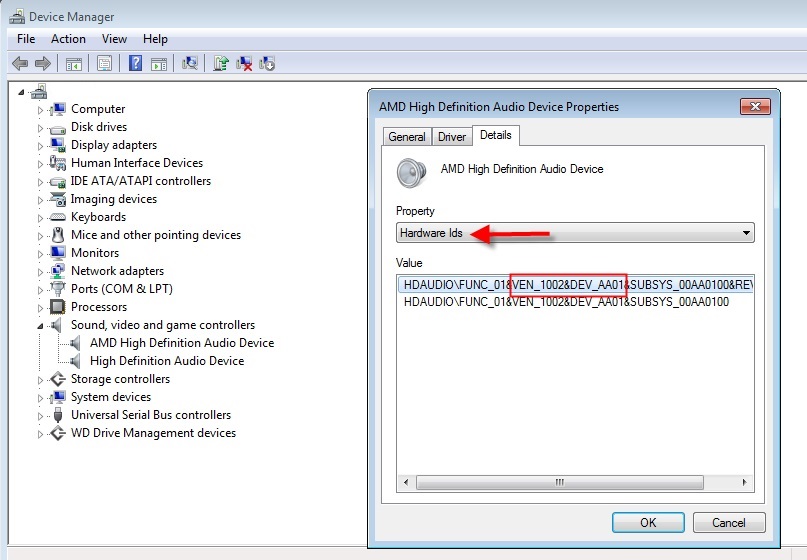Viewport: 807px width, 560px height.
Task: Click Disable device toolbar icon
Action: click(x=267, y=64)
